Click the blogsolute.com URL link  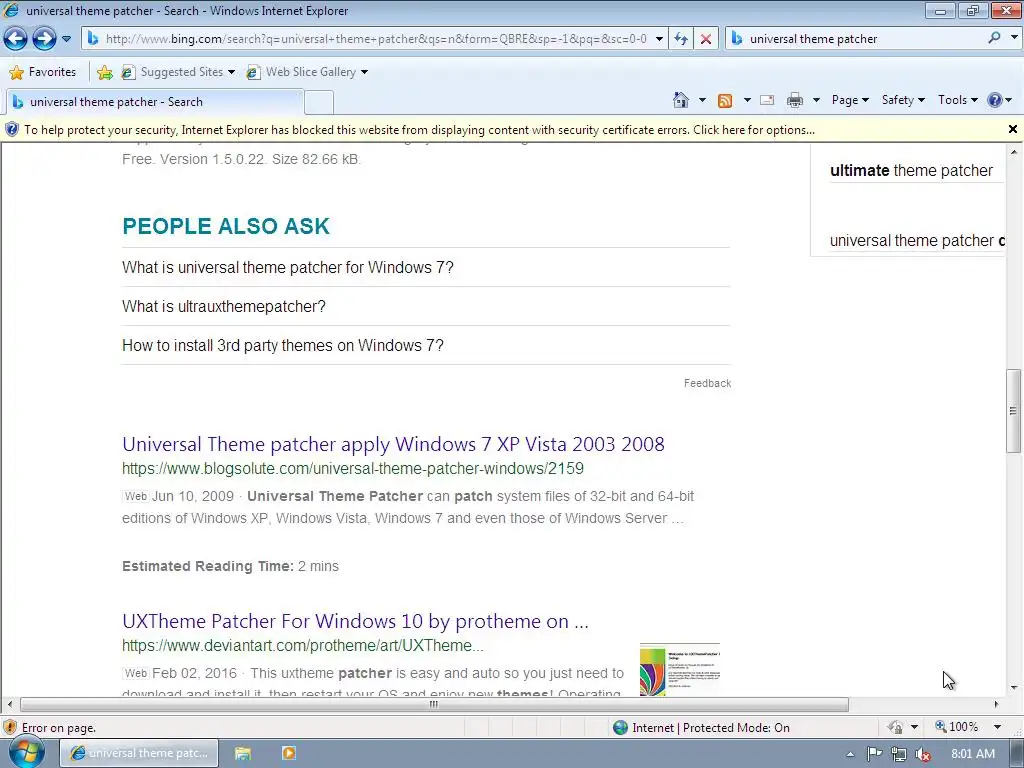click(353, 468)
